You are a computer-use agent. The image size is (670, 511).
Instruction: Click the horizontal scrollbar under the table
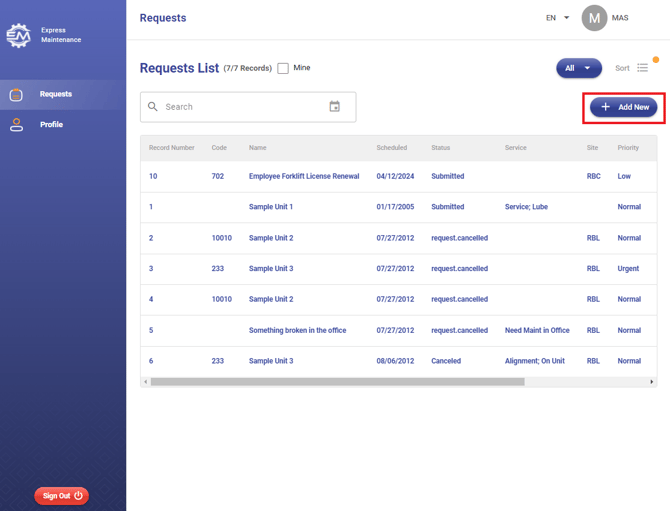click(337, 382)
